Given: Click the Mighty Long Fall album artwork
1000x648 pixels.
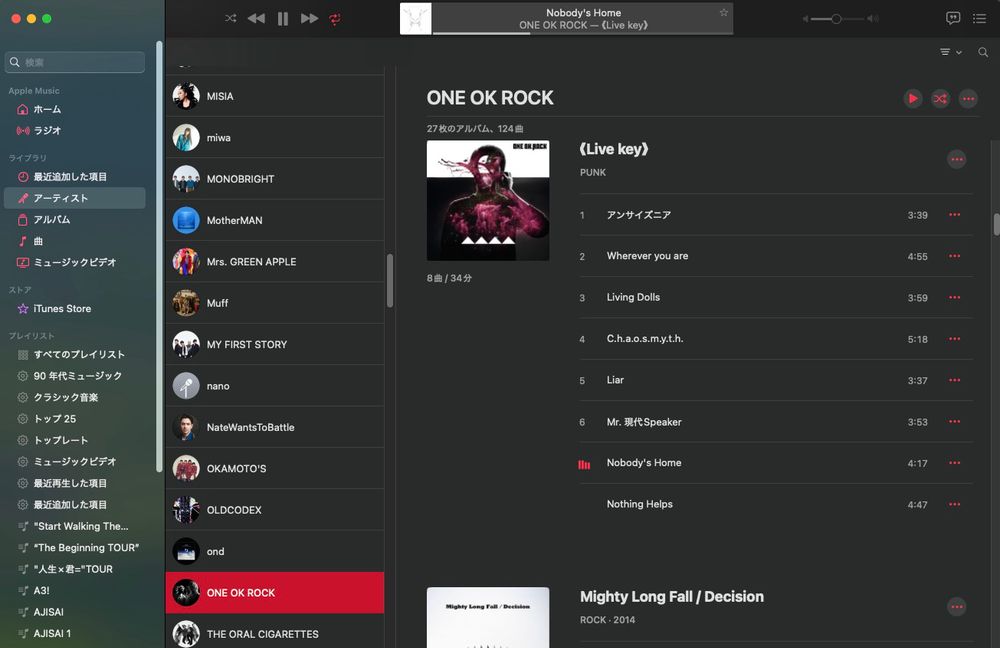Looking at the screenshot, I should [488, 617].
